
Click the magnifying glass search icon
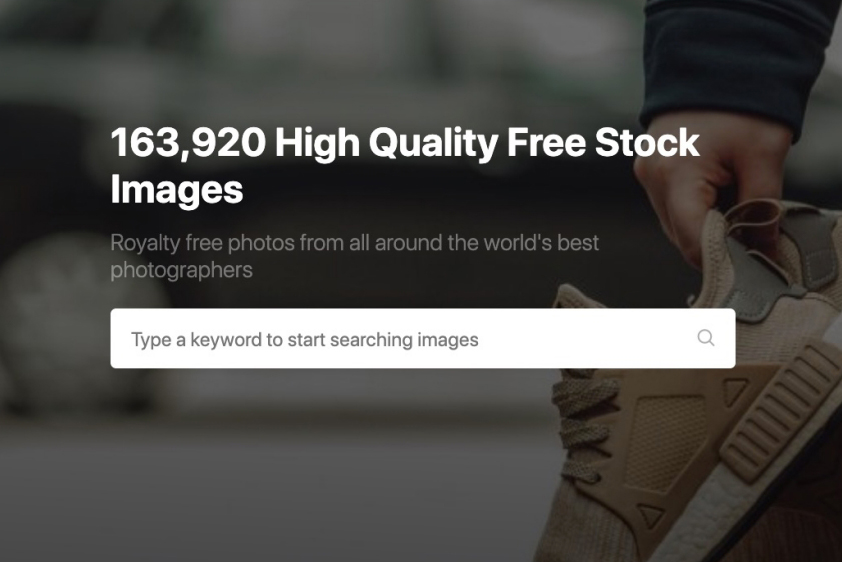click(706, 338)
